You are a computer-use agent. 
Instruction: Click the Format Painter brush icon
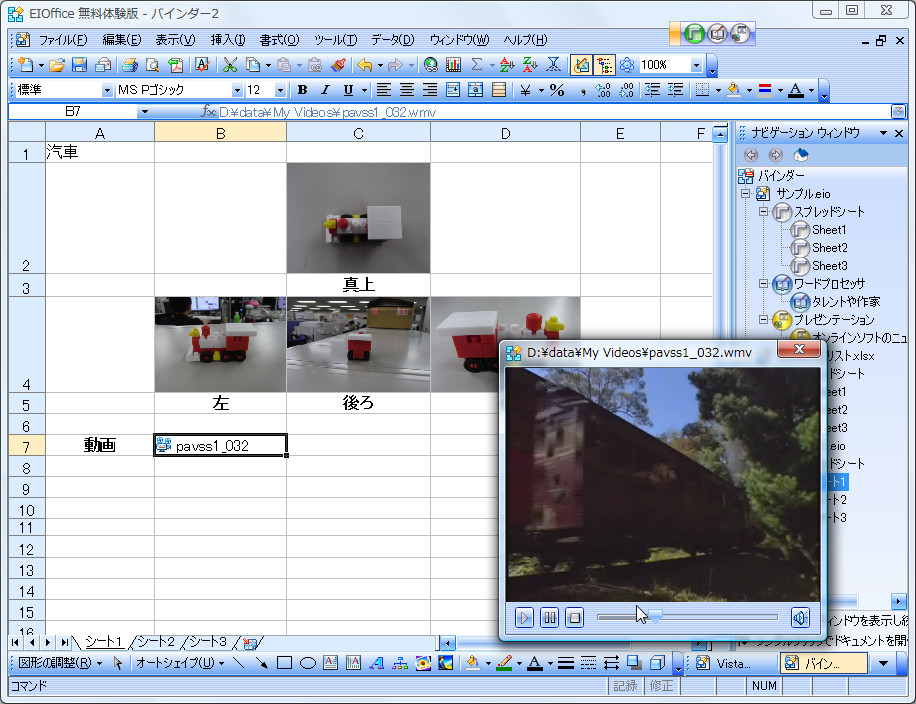pyautogui.click(x=338, y=65)
